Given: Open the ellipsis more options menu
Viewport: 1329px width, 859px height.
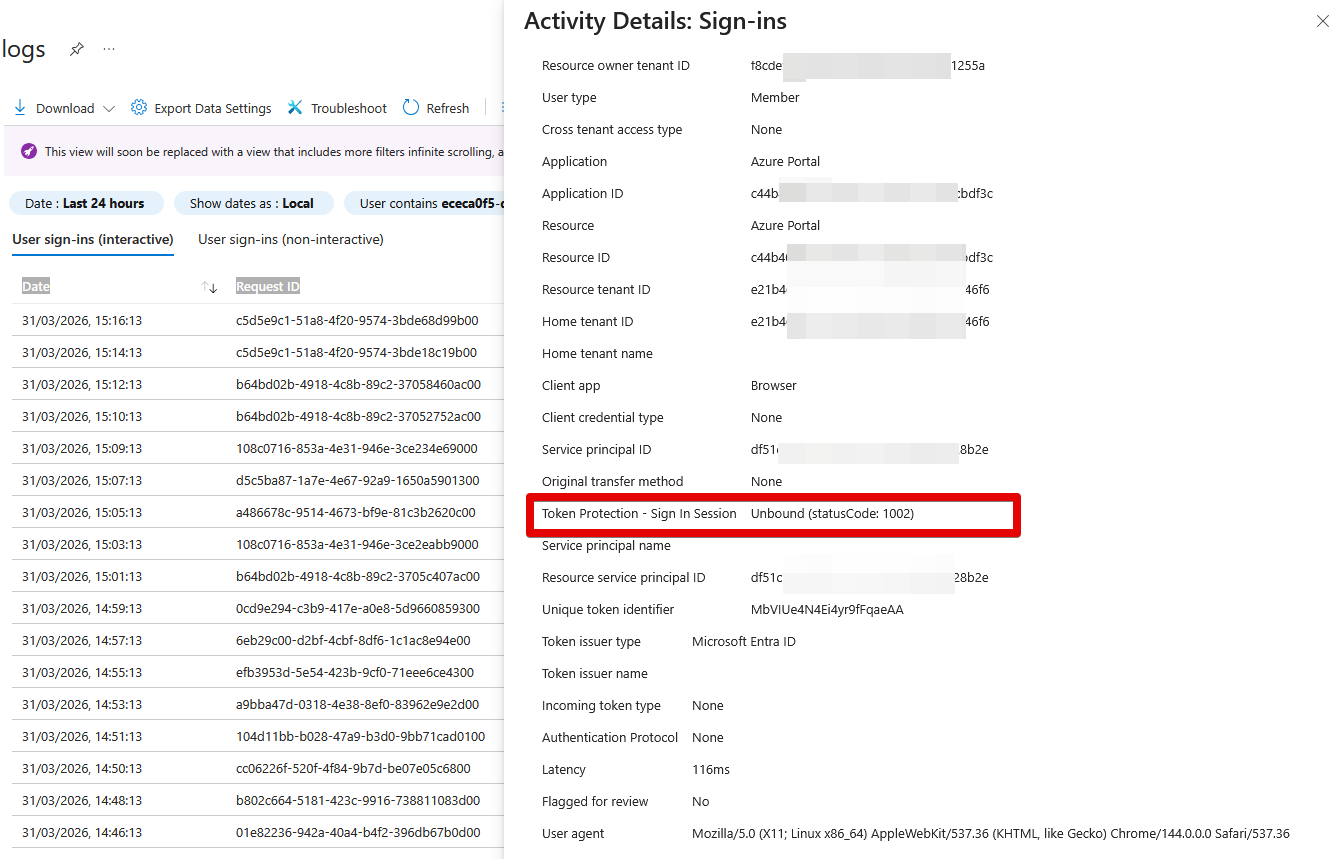Looking at the screenshot, I should [x=109, y=49].
